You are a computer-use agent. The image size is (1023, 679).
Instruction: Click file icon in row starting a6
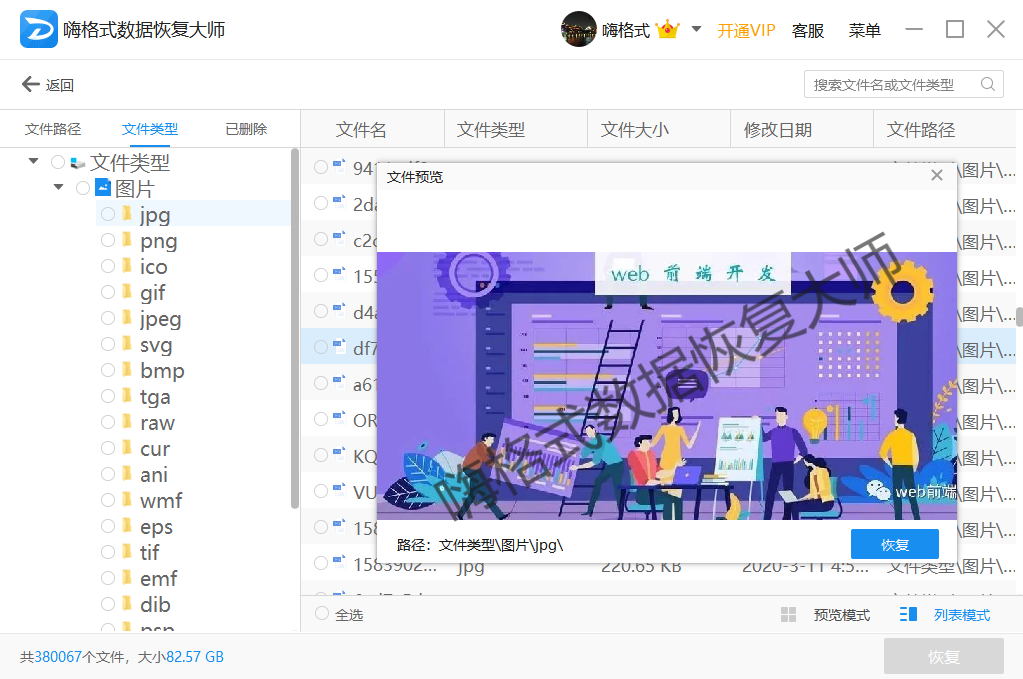[x=339, y=382]
